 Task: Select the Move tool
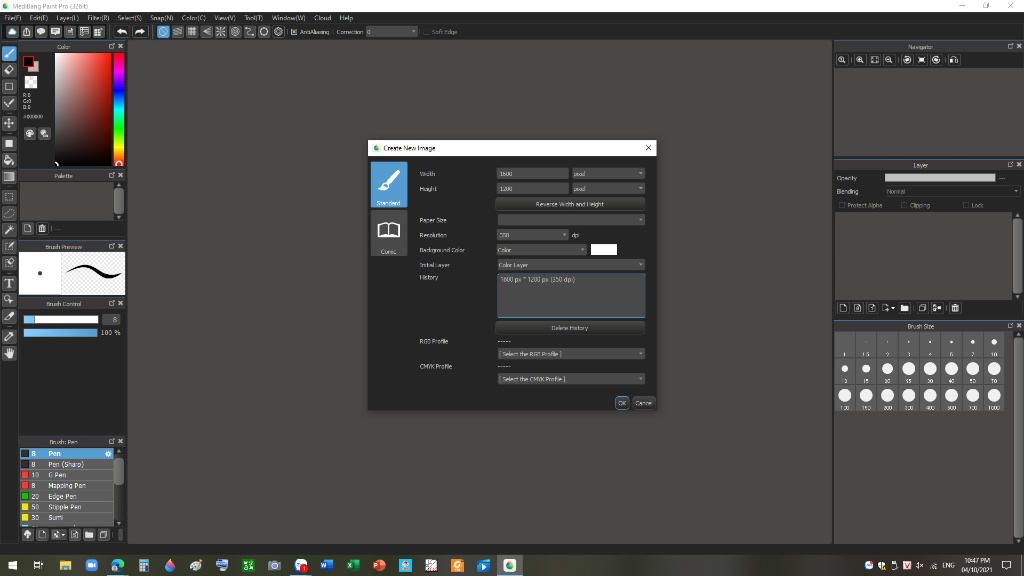pos(9,123)
